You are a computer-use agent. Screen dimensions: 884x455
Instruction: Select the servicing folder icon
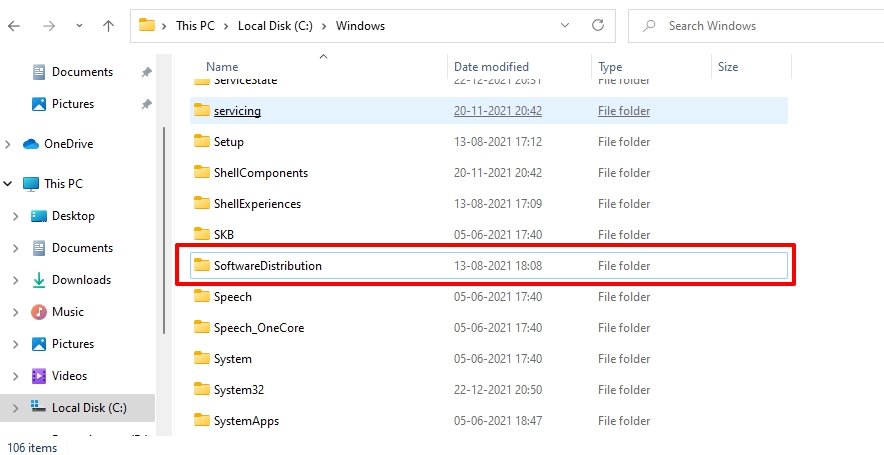click(x=202, y=110)
